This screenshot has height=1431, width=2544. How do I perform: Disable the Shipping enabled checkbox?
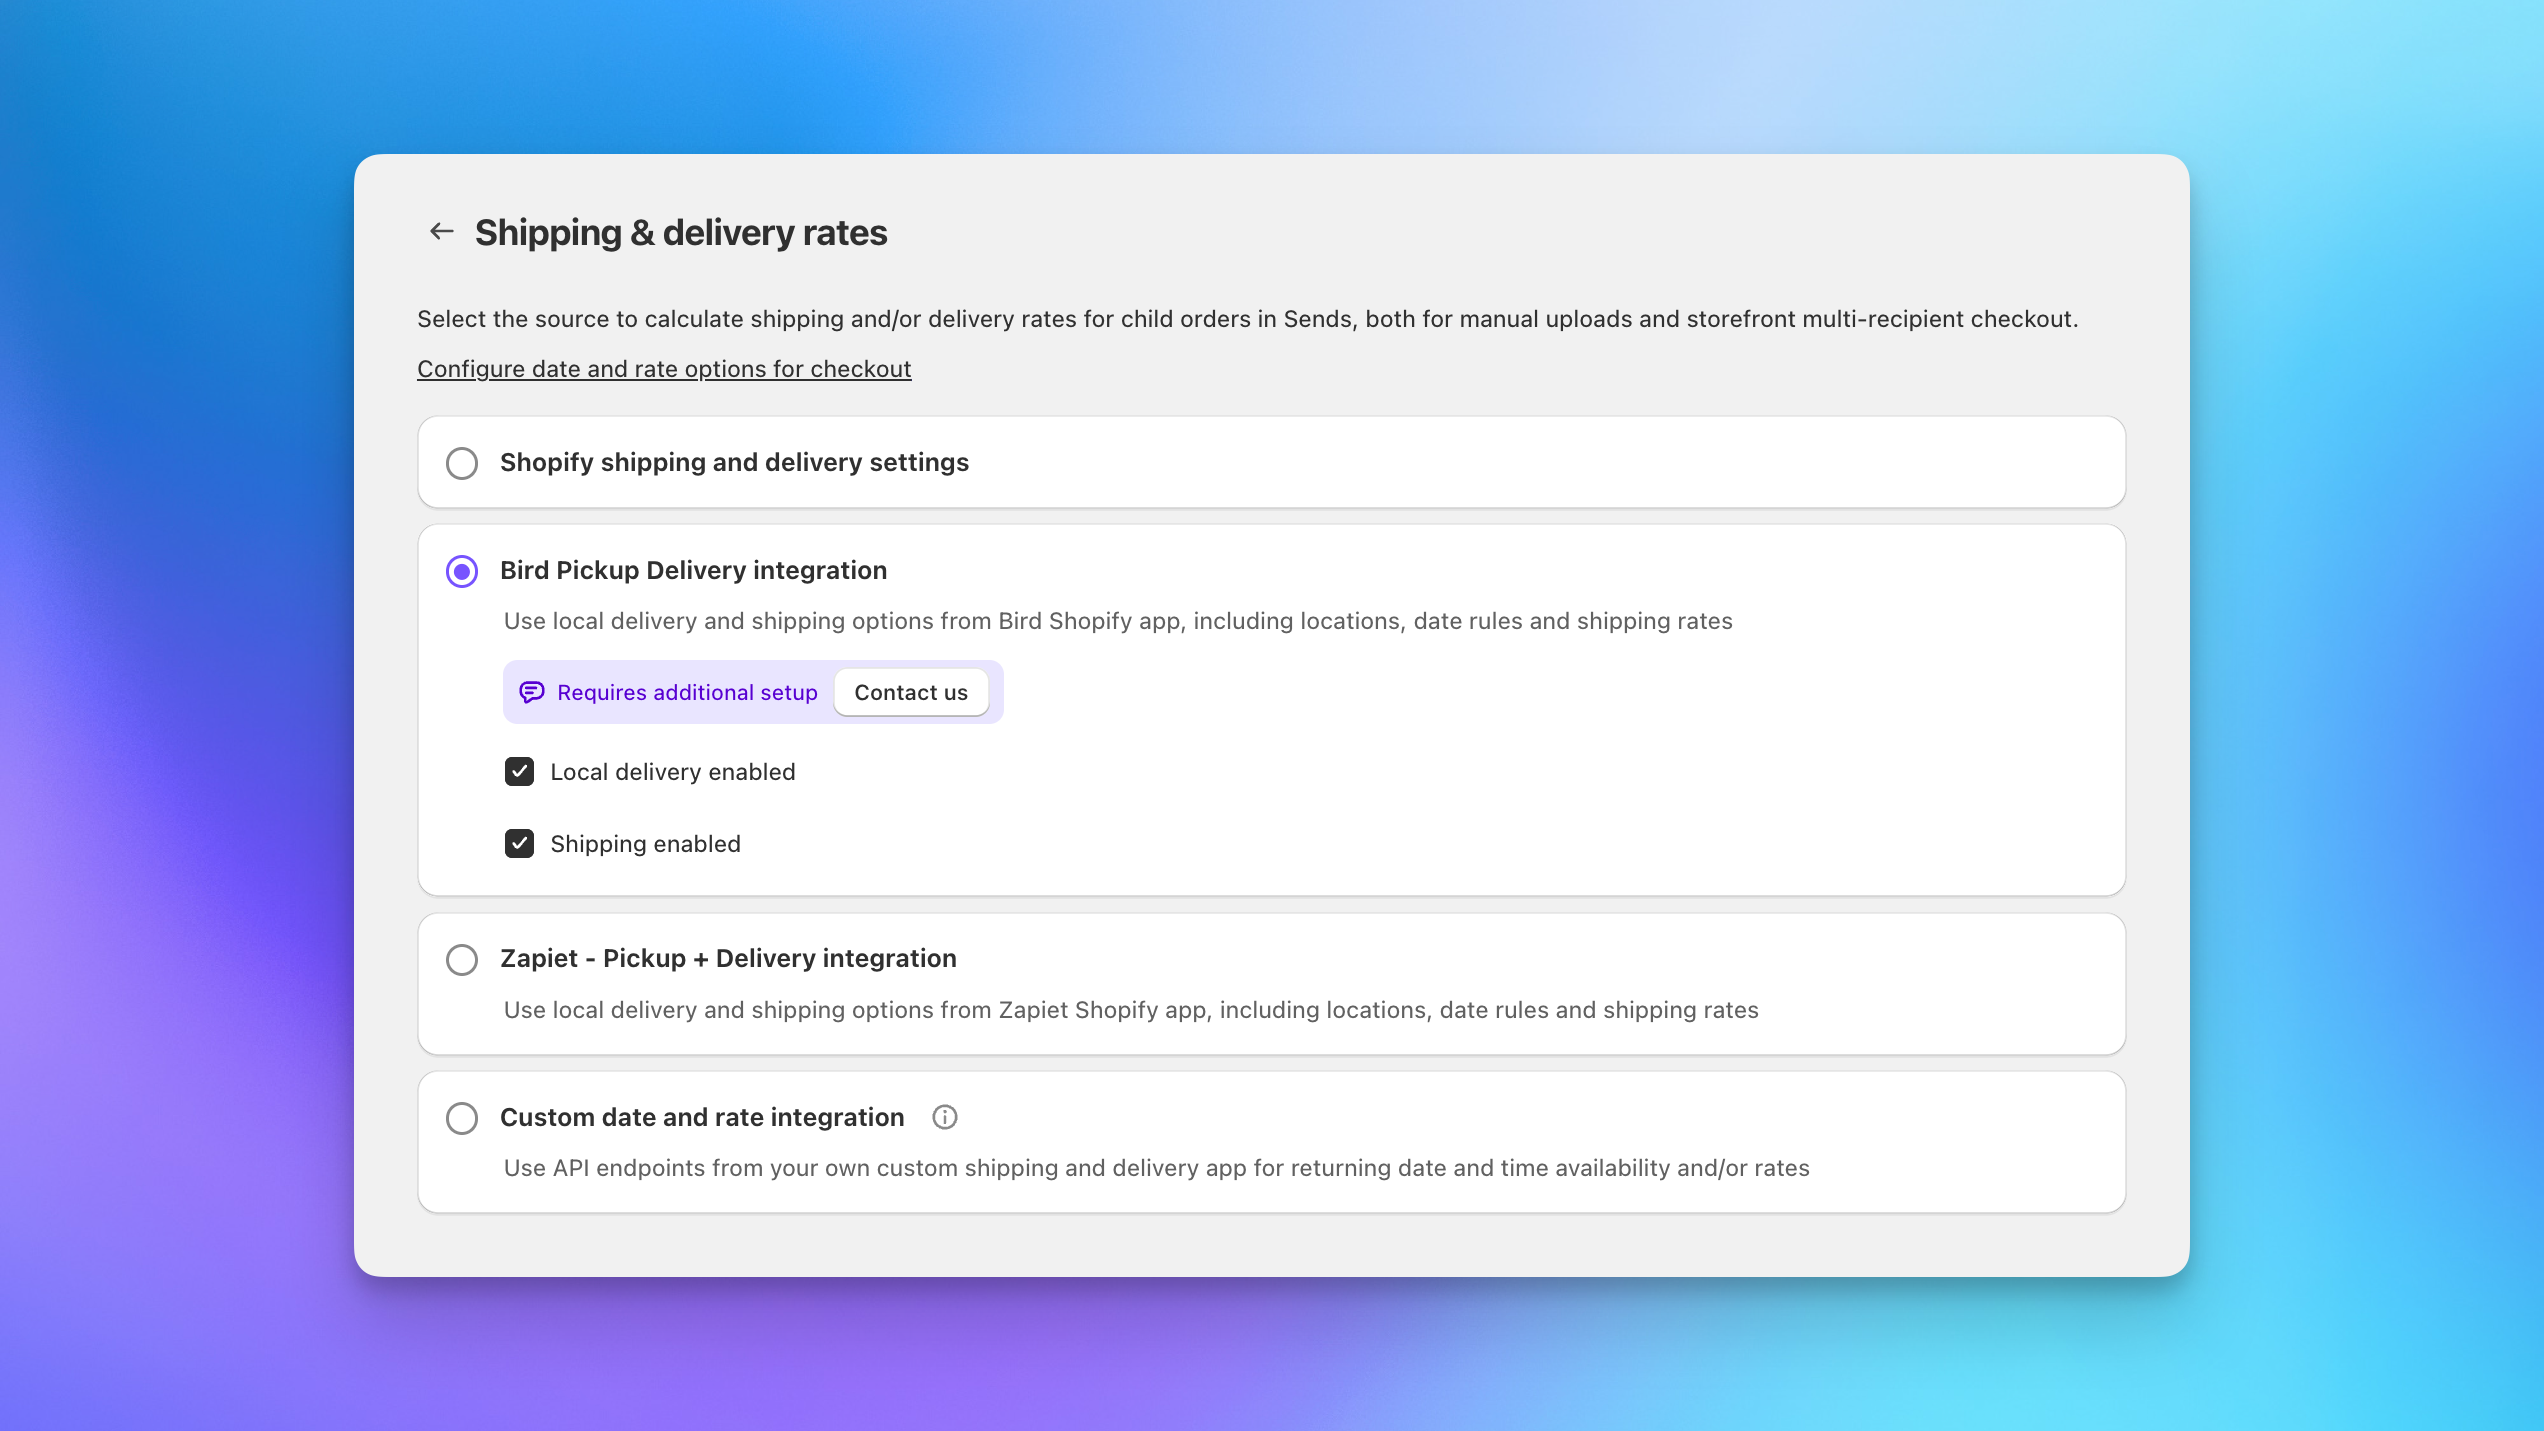point(519,843)
